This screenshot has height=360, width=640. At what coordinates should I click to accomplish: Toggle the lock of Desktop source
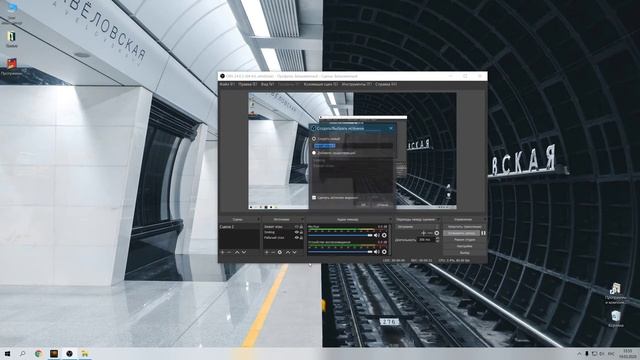[x=302, y=232]
